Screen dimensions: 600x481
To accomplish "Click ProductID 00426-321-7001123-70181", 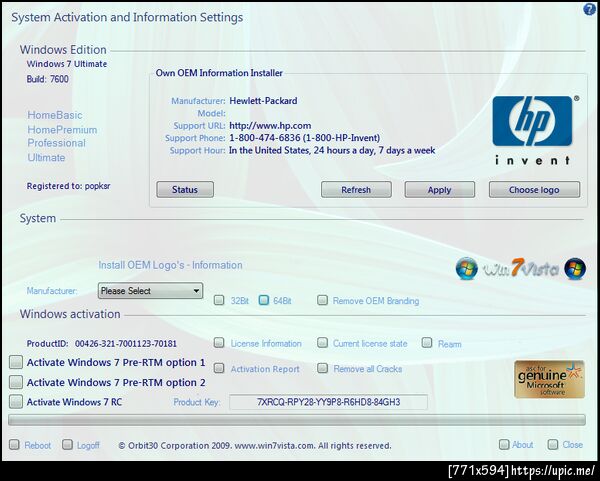I will 102,344.
